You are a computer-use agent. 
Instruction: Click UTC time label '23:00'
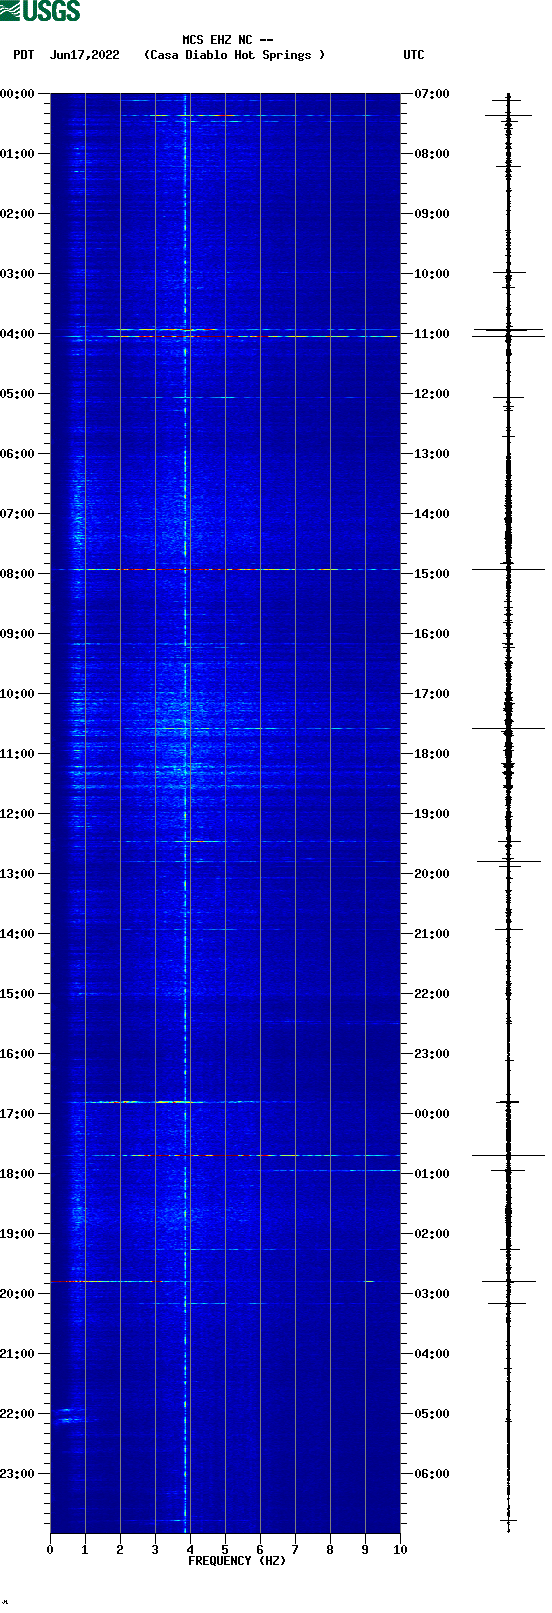(432, 1054)
